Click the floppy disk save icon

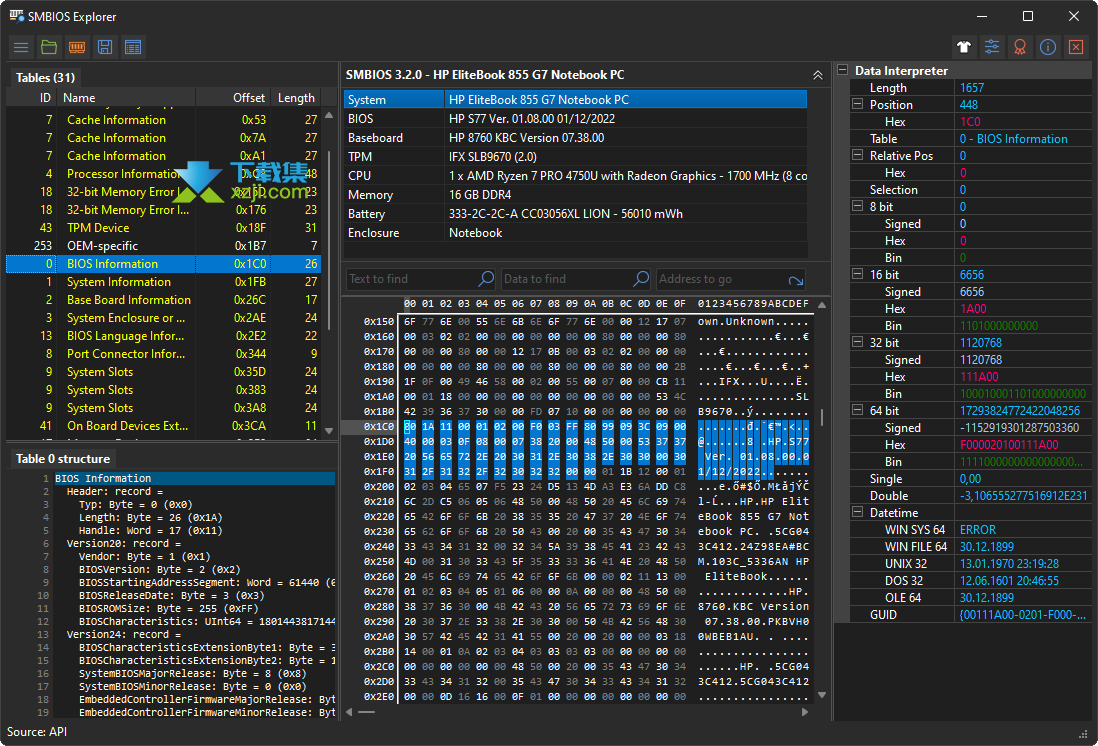pyautogui.click(x=105, y=47)
